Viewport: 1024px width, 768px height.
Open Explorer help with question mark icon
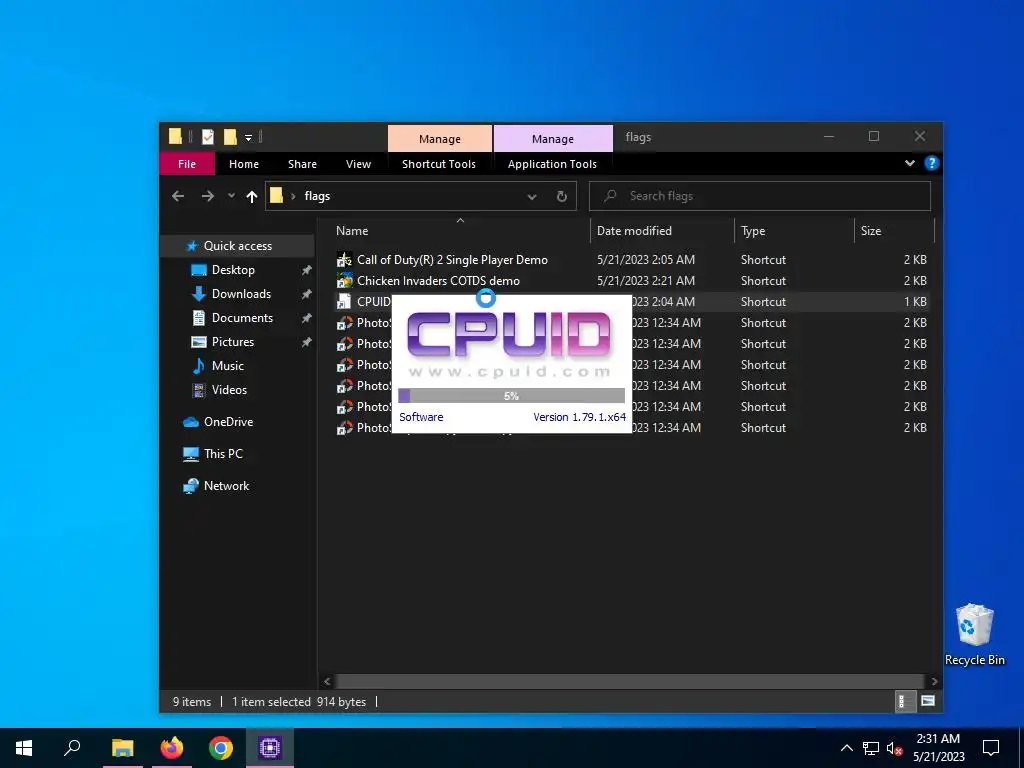click(932, 163)
